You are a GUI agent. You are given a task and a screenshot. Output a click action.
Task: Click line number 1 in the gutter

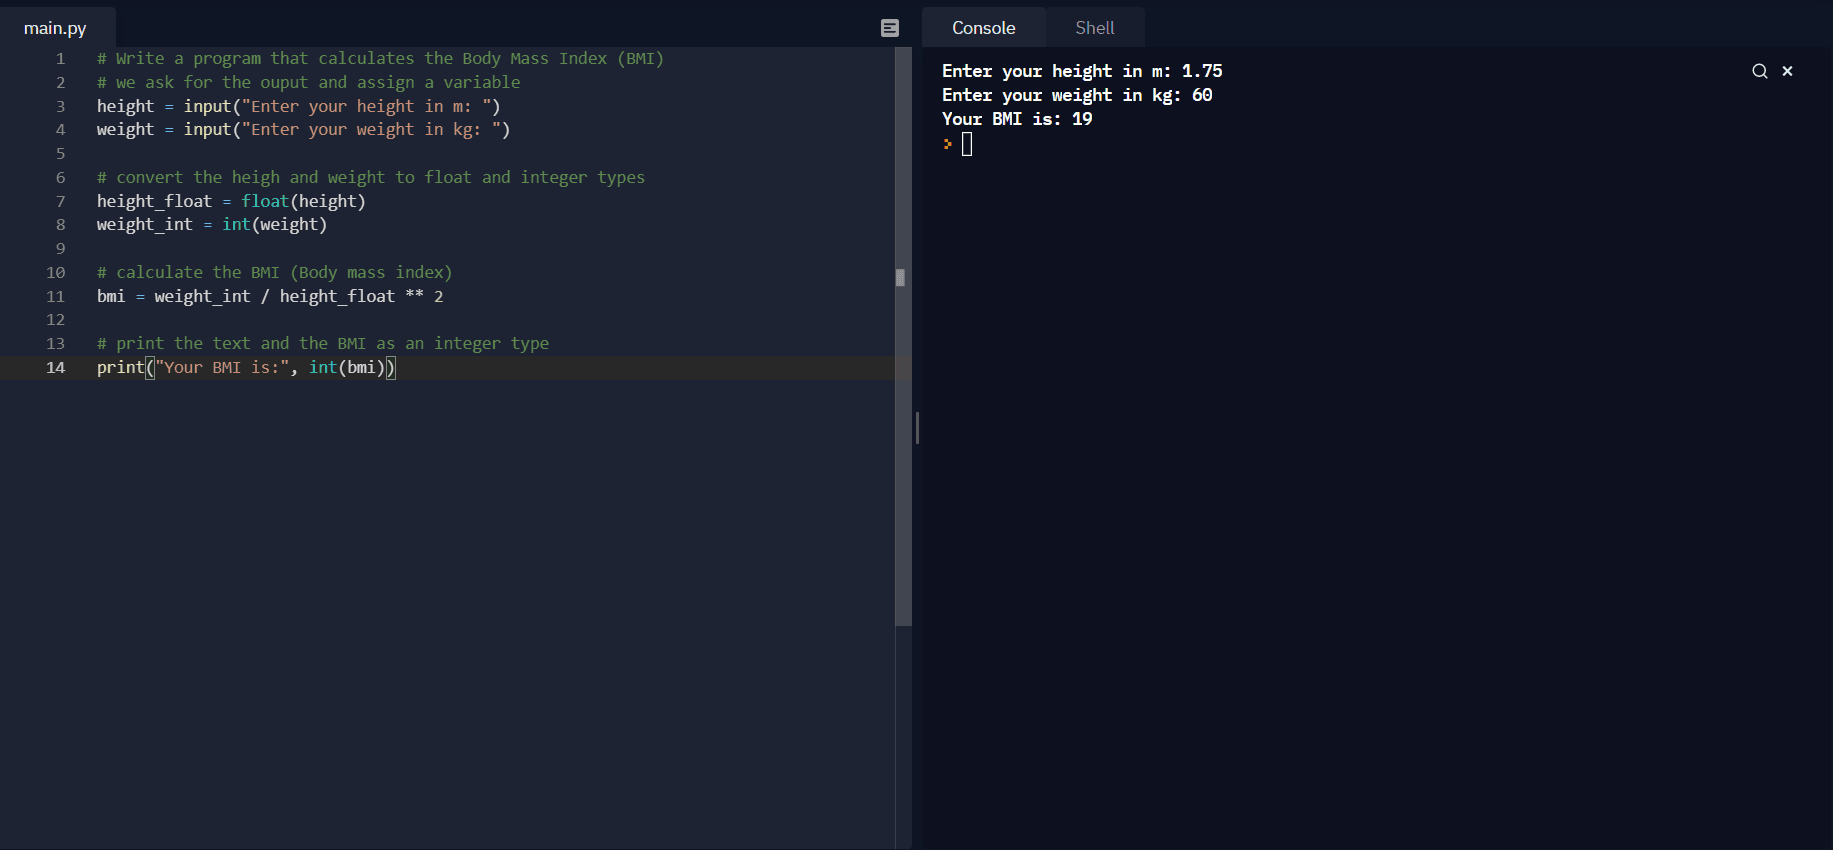60,59
